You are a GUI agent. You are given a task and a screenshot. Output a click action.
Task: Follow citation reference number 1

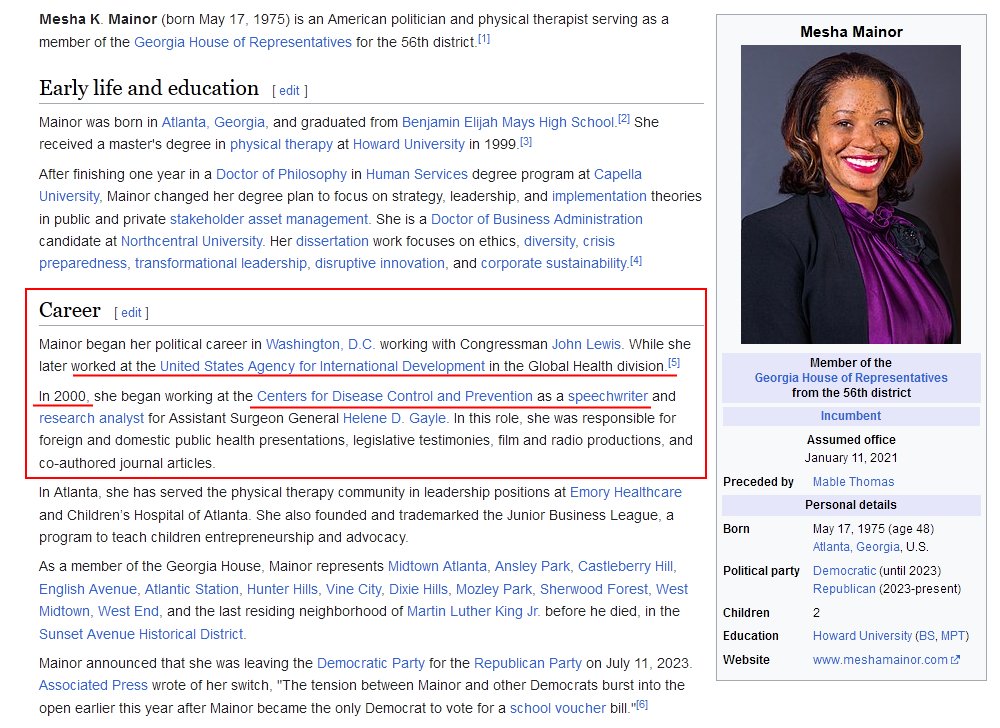[484, 38]
